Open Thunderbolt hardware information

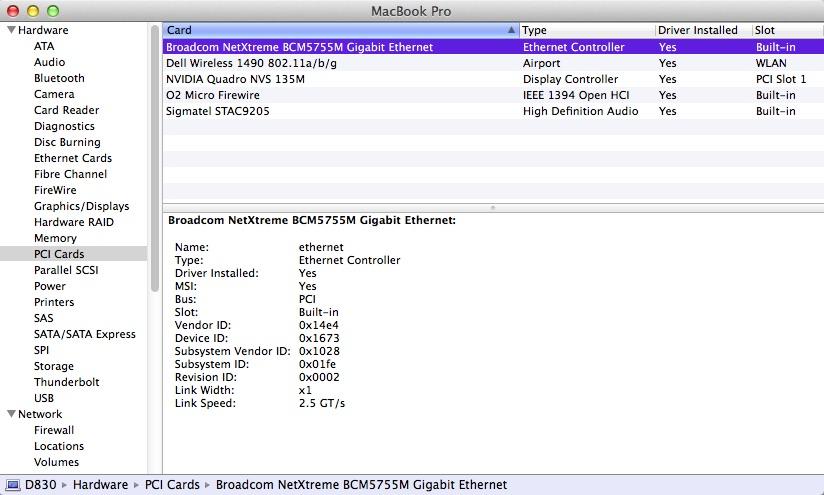click(x=67, y=382)
